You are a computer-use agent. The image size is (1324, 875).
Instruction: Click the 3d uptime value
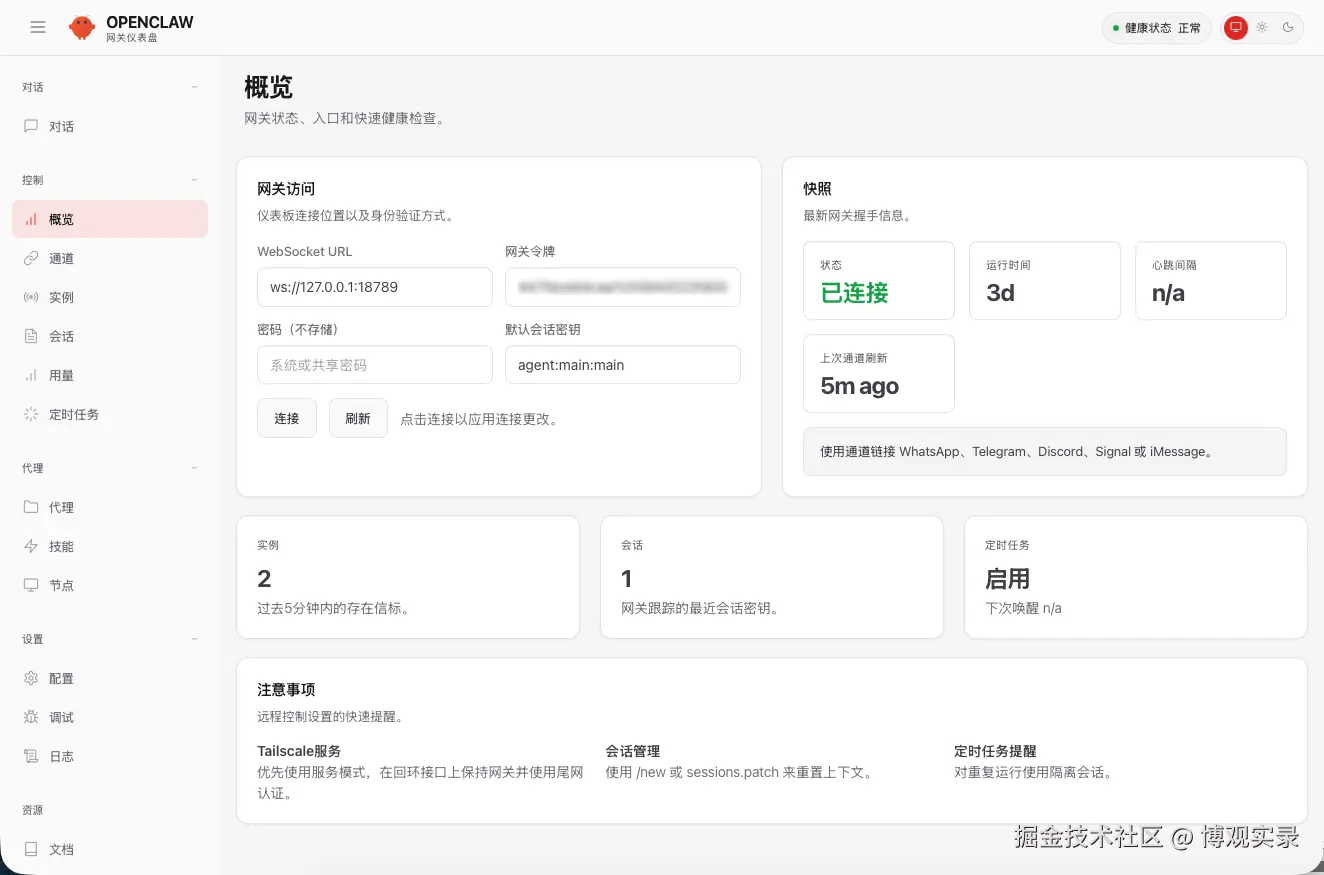click(1001, 293)
